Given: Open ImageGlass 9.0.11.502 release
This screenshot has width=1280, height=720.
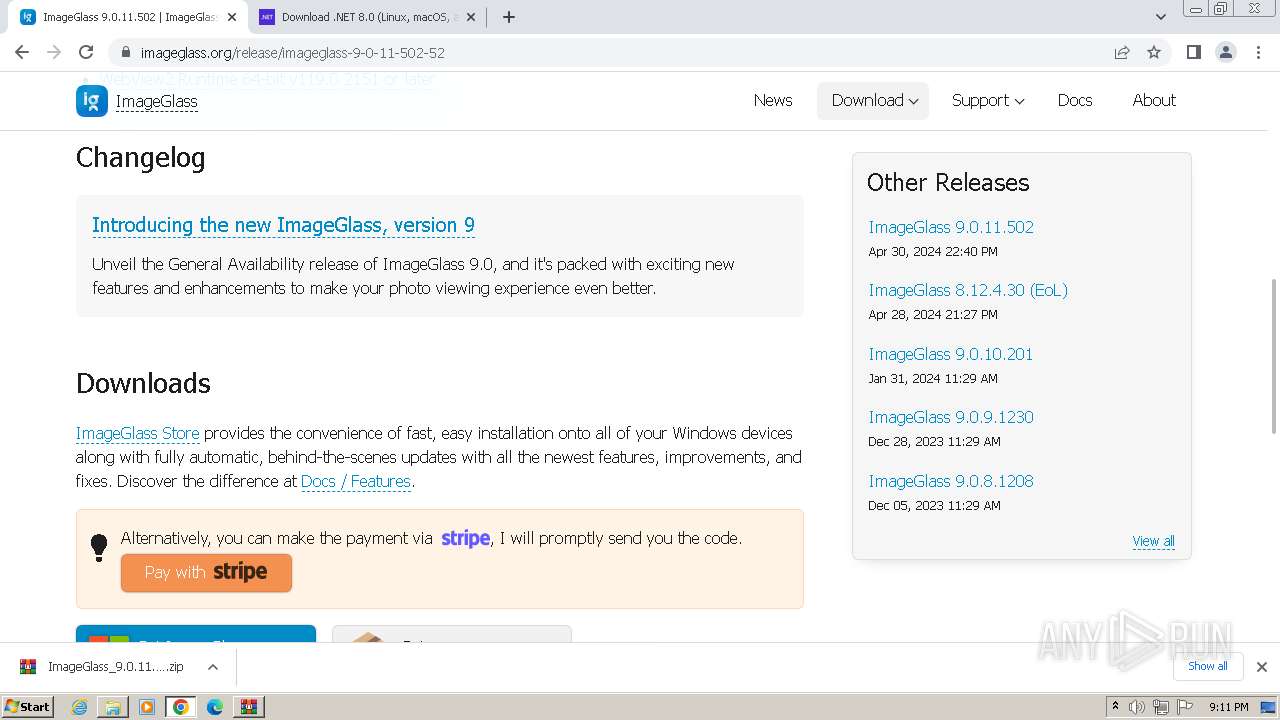Looking at the screenshot, I should [x=951, y=227].
